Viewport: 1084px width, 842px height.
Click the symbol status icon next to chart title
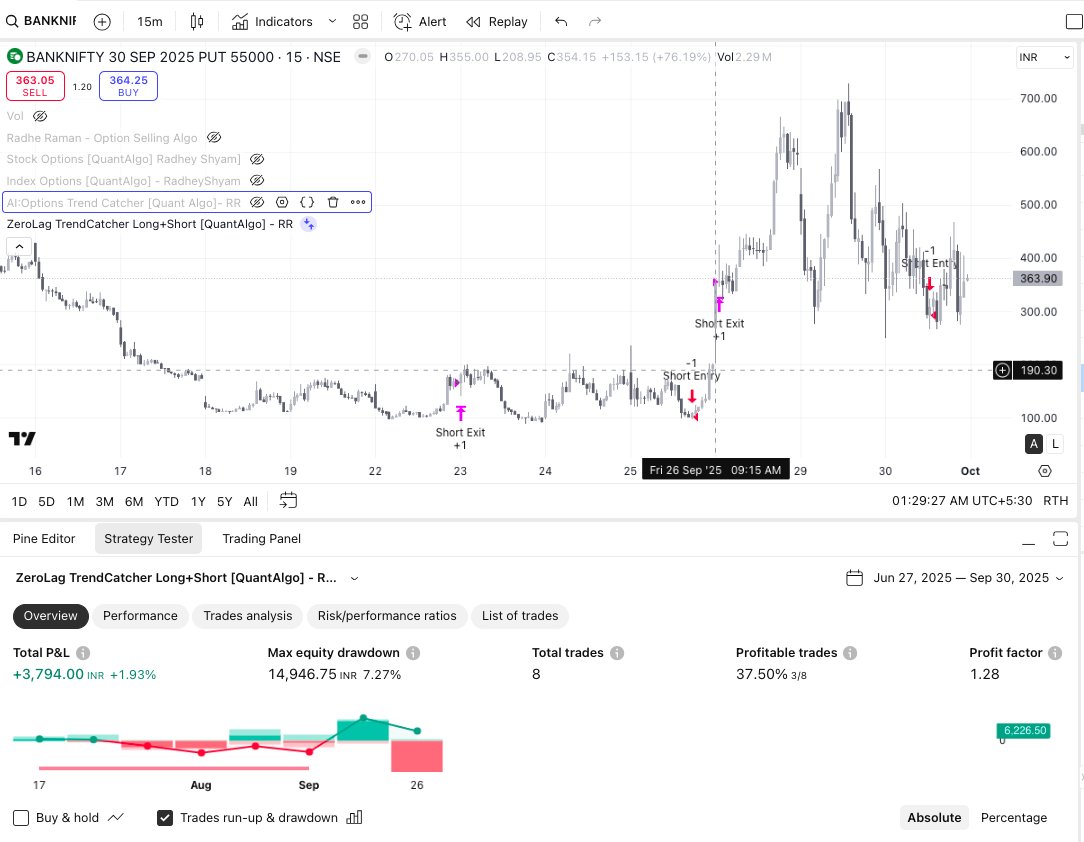click(362, 57)
